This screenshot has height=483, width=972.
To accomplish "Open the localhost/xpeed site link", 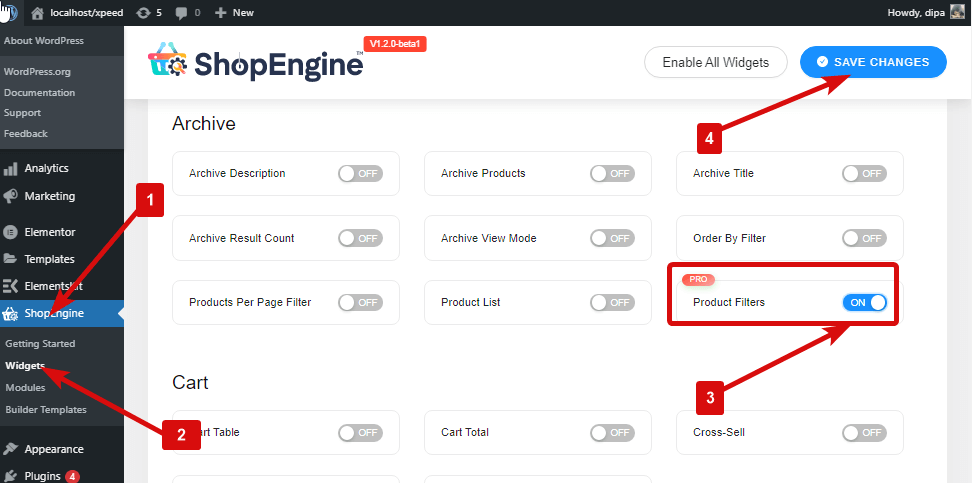I will (87, 12).
